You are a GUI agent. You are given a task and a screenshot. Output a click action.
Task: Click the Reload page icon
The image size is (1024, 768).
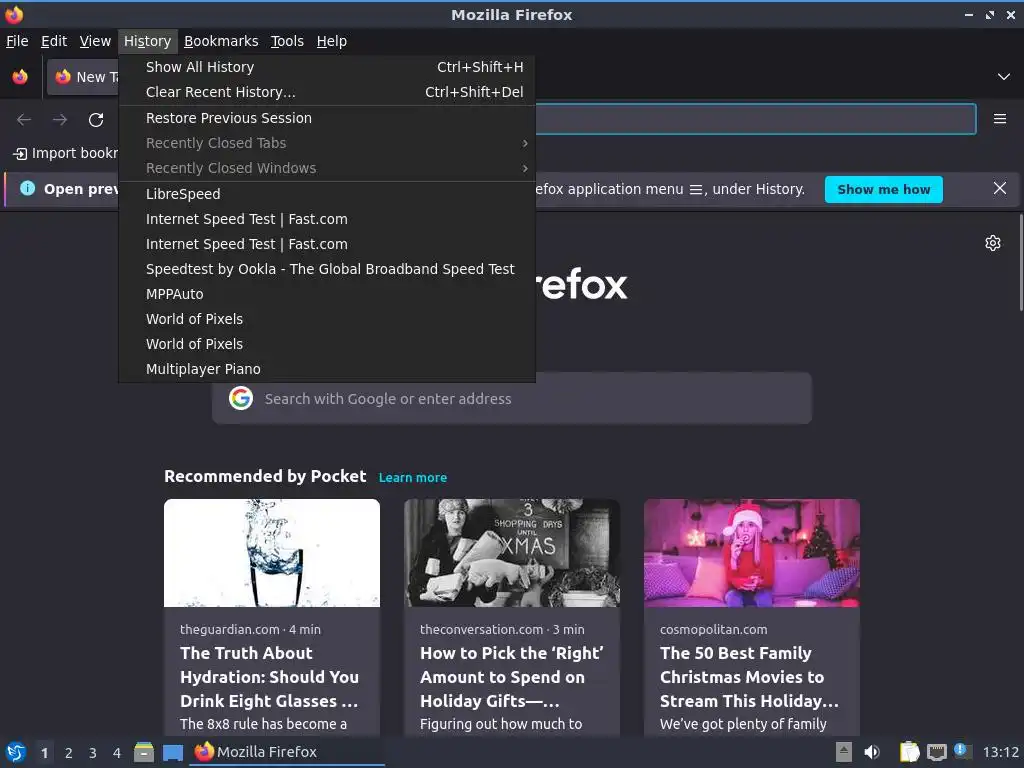96,120
